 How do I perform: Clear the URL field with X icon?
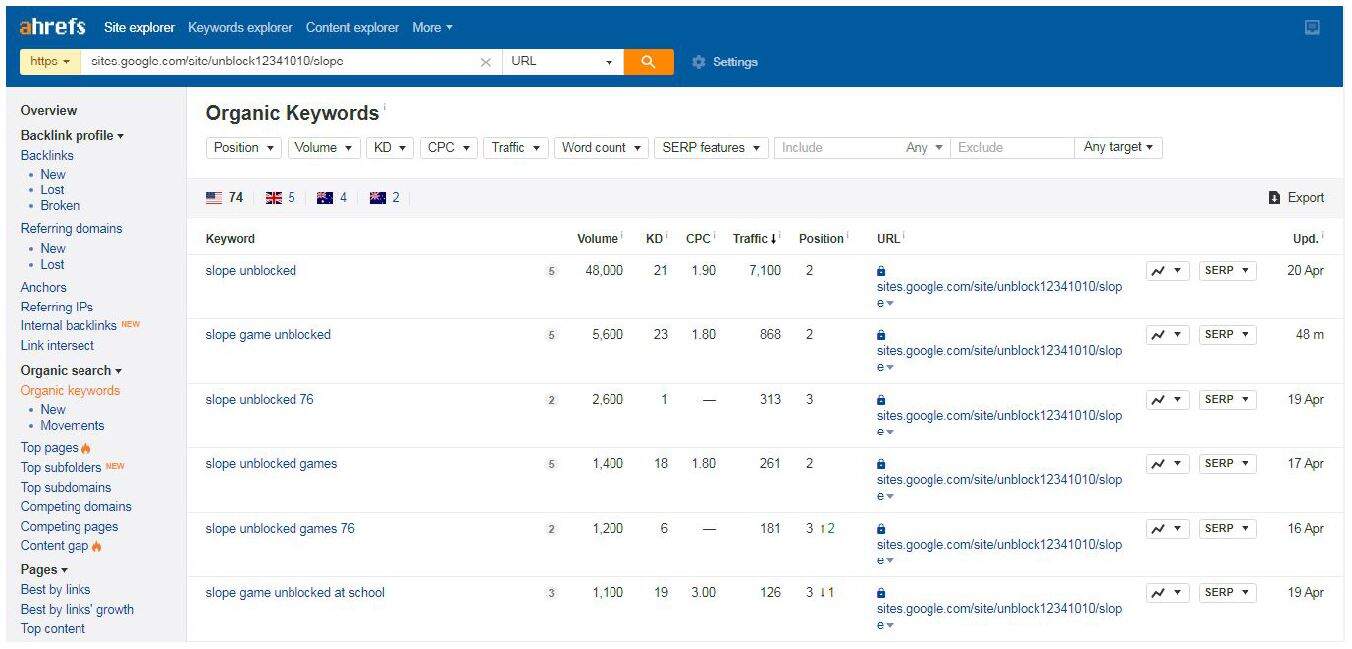click(x=486, y=62)
